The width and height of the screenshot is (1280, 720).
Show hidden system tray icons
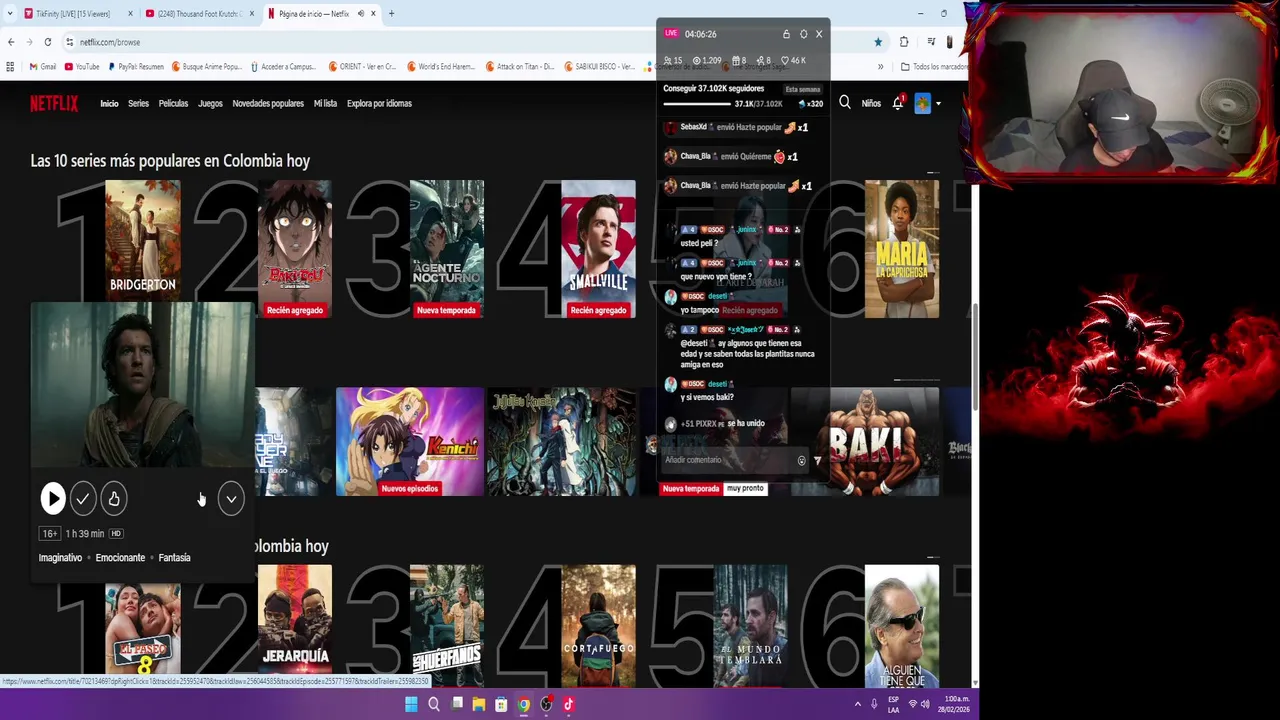coord(857,704)
